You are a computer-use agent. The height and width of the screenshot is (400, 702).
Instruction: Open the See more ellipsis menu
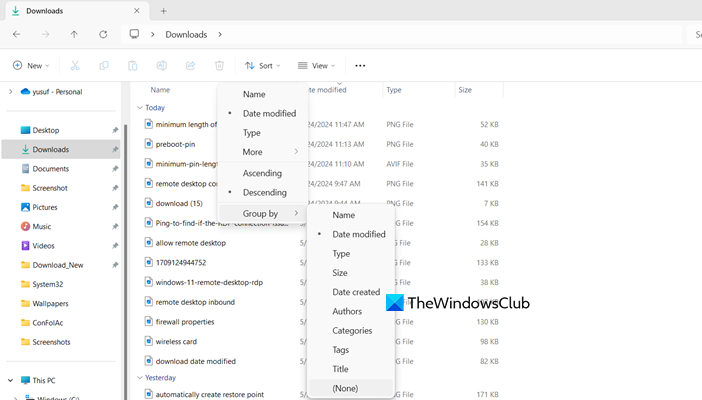tap(360, 65)
